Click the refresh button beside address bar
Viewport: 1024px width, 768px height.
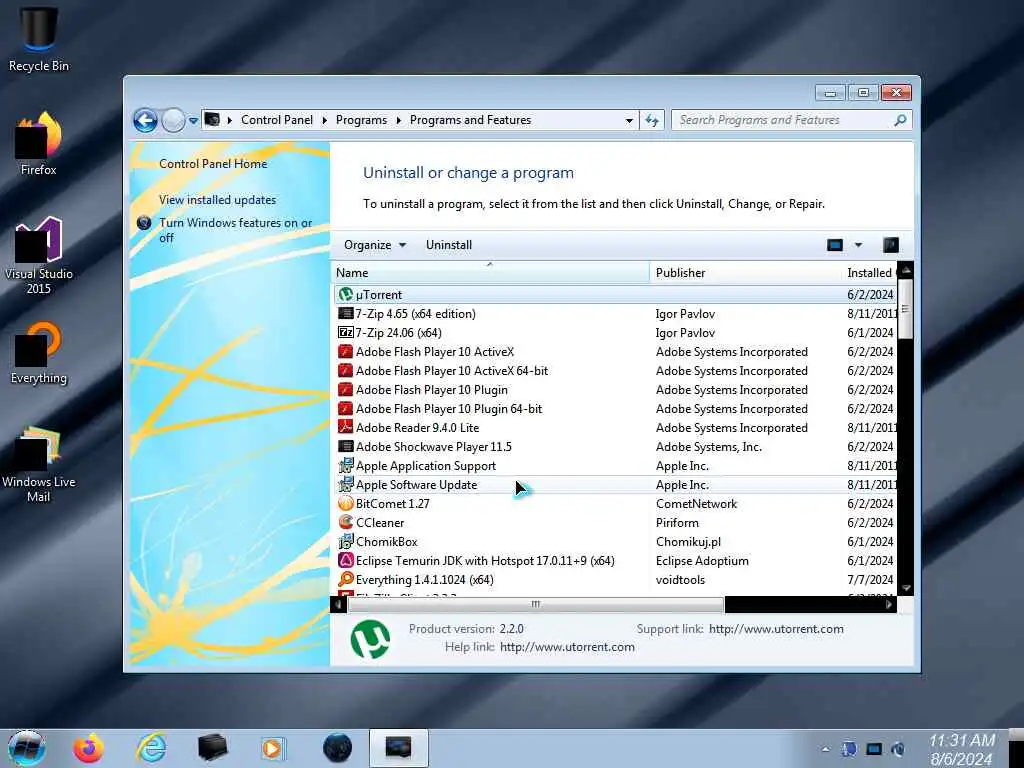click(652, 120)
